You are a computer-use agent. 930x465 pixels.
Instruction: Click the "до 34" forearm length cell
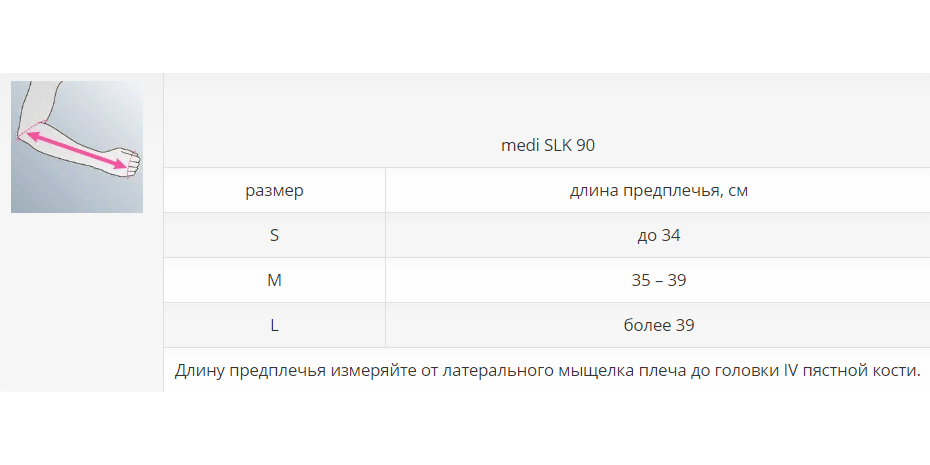coord(658,235)
